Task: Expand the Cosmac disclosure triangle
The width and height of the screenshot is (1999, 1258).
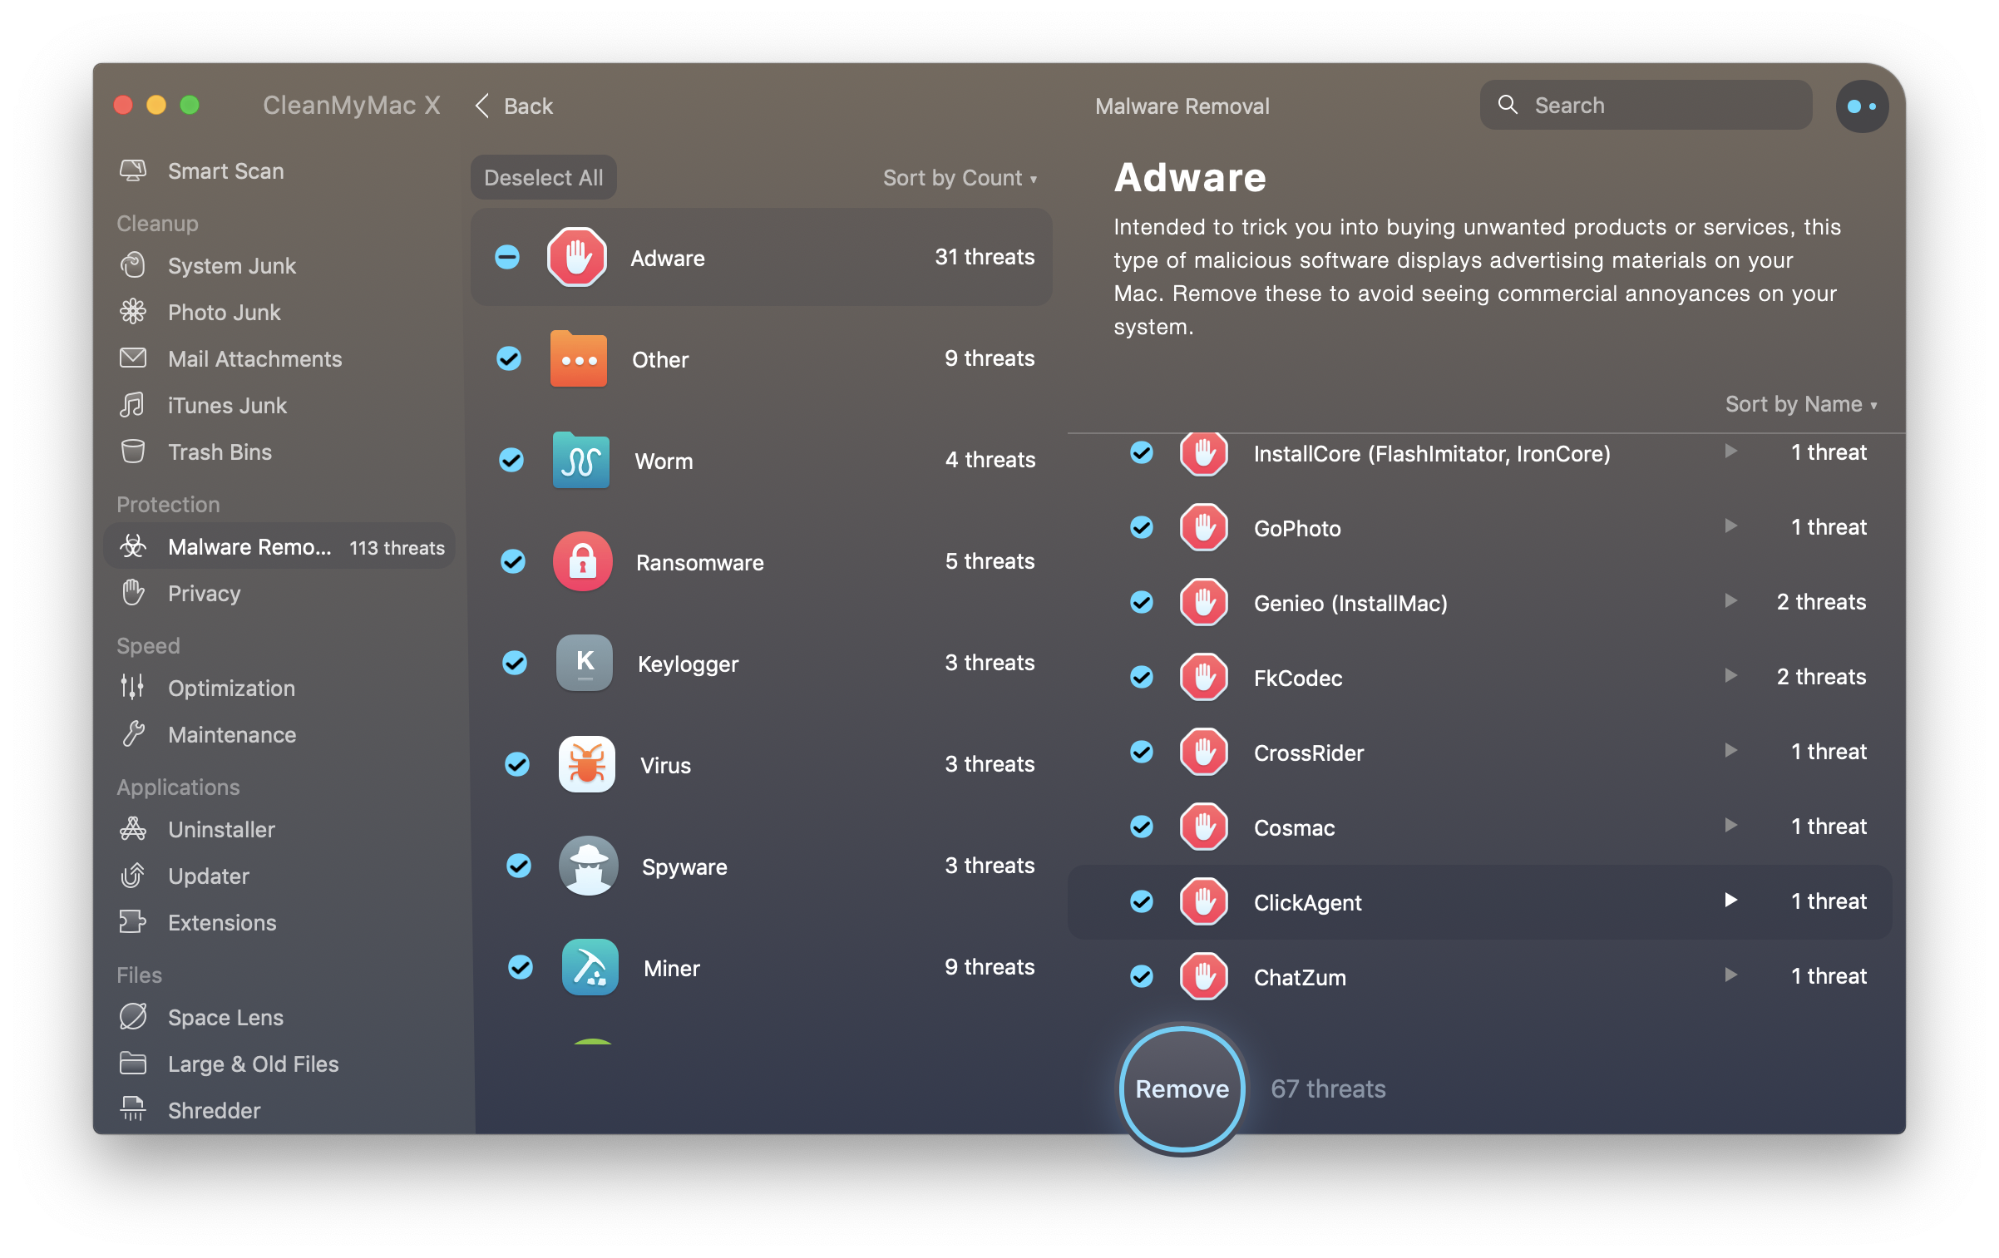Action: [x=1731, y=826]
